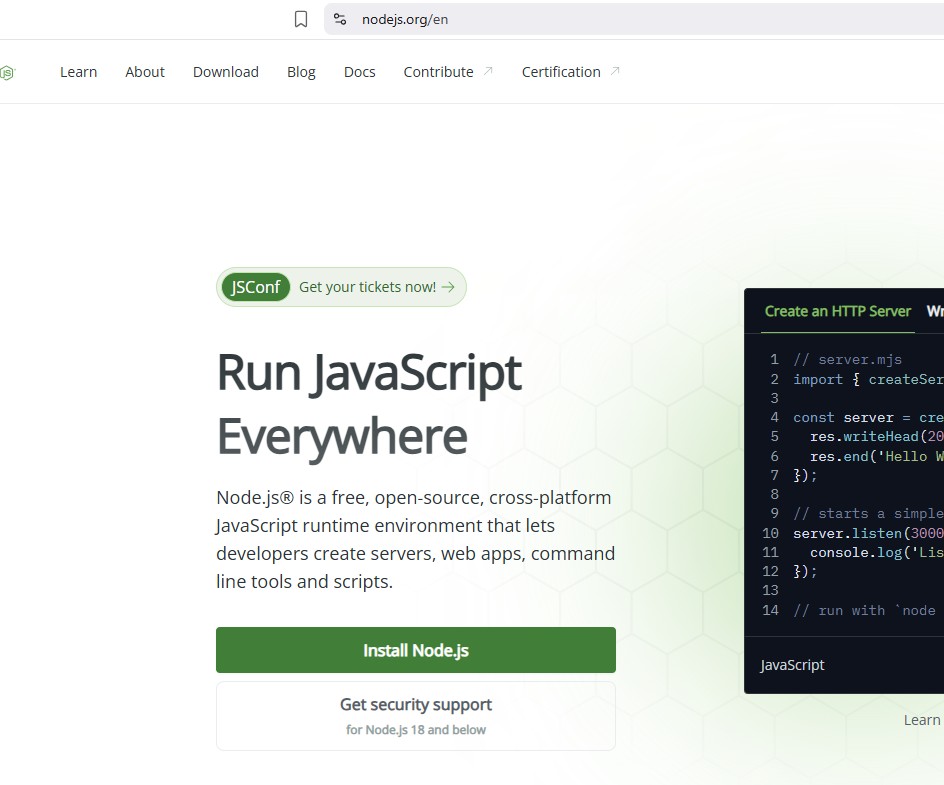Navigate to the Blog section
Viewport: 944px width, 785px height.
(x=301, y=72)
